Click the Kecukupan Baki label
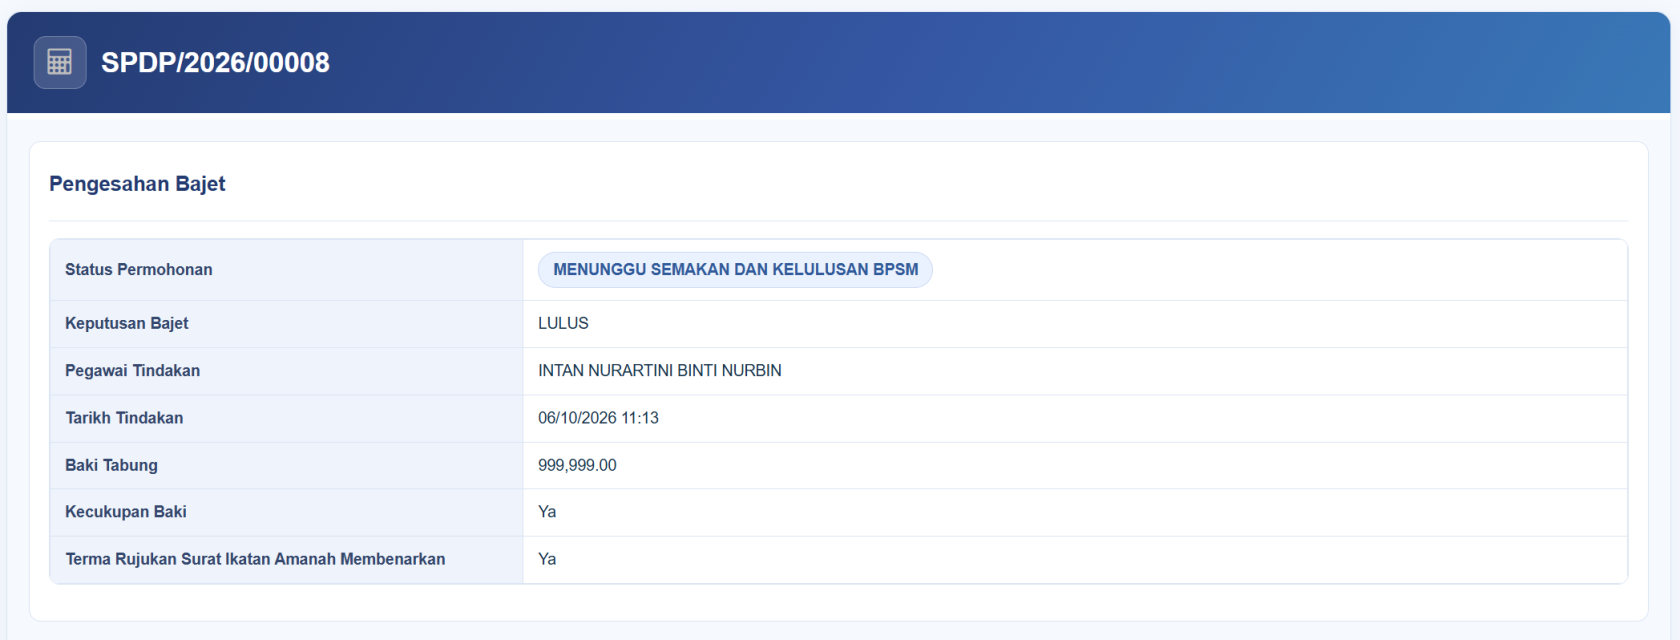The image size is (1680, 640). (126, 512)
